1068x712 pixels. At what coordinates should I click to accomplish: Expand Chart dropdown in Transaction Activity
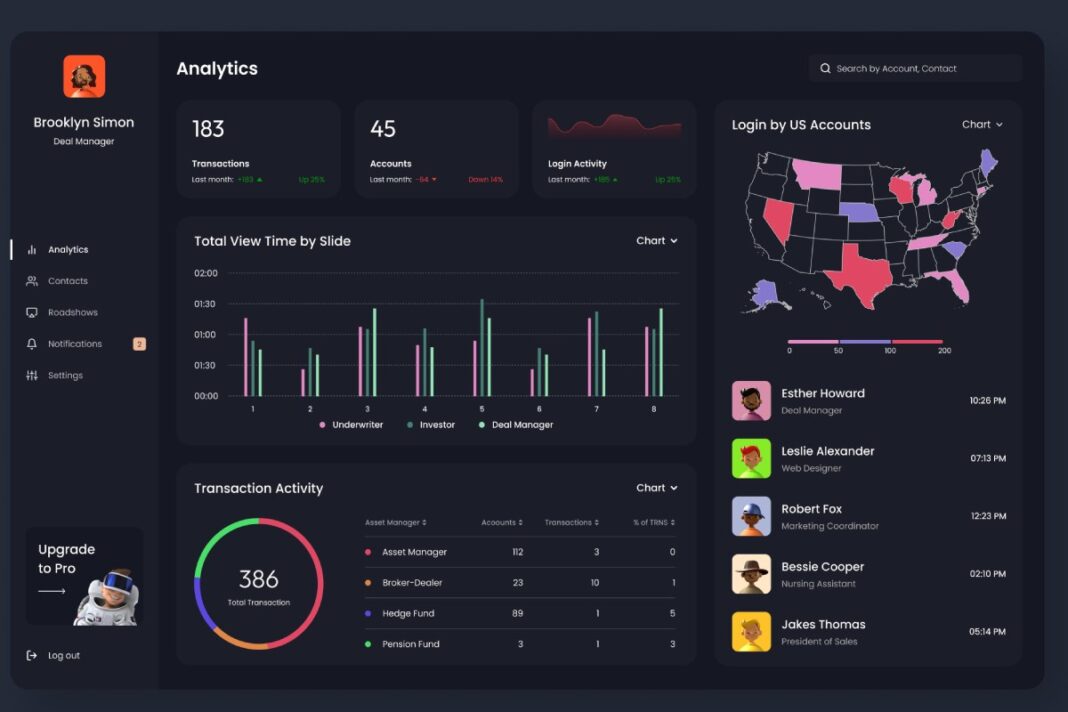pyautogui.click(x=657, y=488)
